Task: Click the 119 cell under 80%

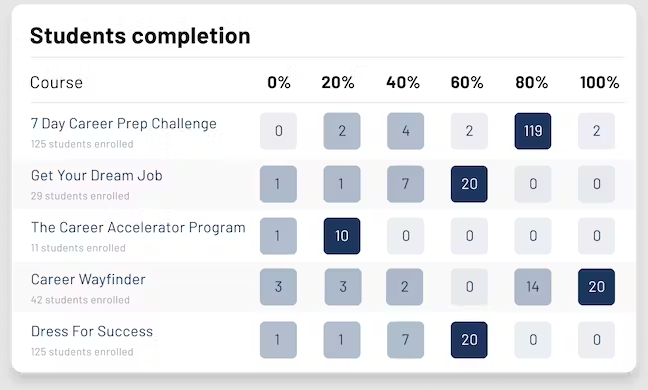Action: tap(533, 131)
